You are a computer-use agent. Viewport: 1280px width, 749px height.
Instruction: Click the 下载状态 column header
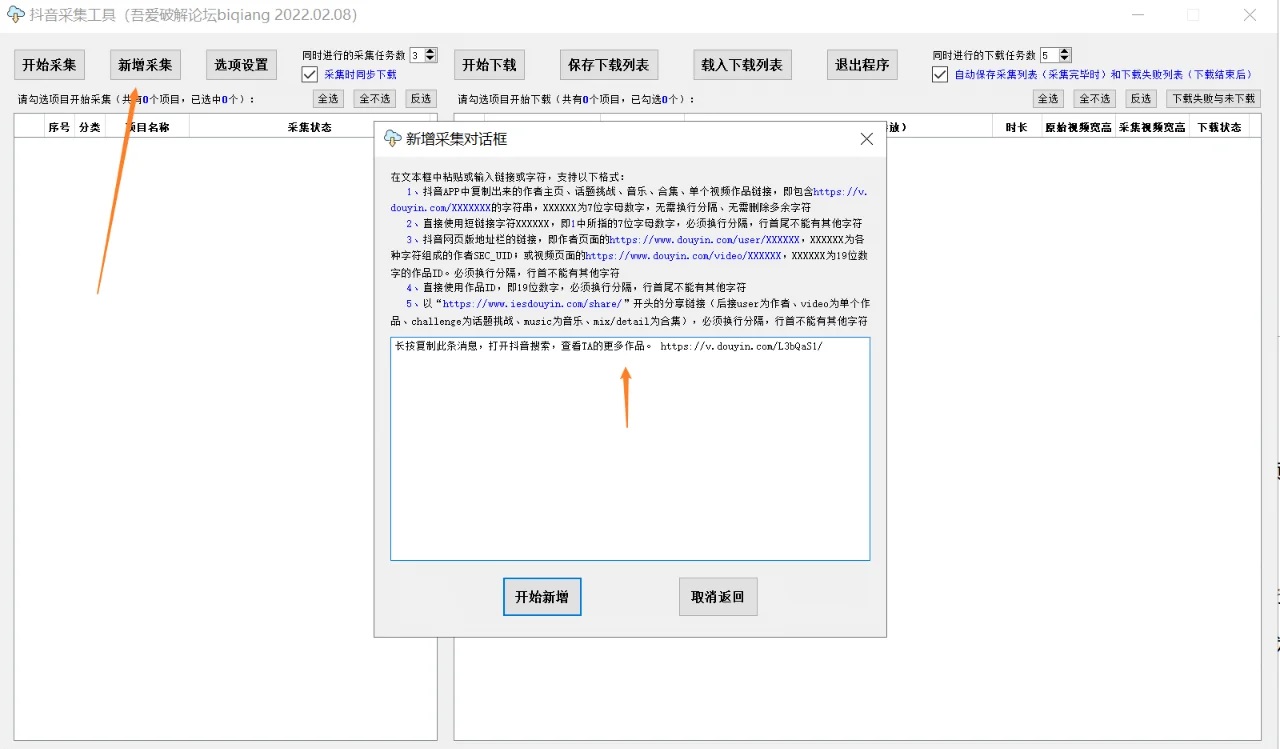[x=1219, y=127]
